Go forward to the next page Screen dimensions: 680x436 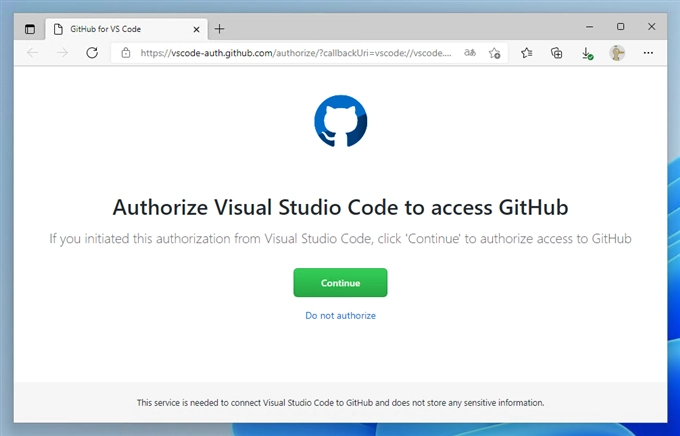tap(62, 53)
